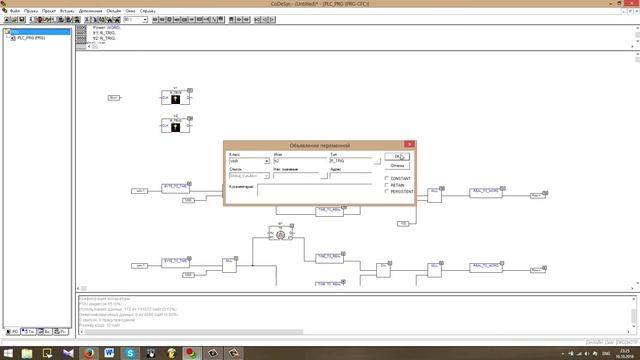Open the Windows Start button
640x360 pixels.
tap(8, 353)
